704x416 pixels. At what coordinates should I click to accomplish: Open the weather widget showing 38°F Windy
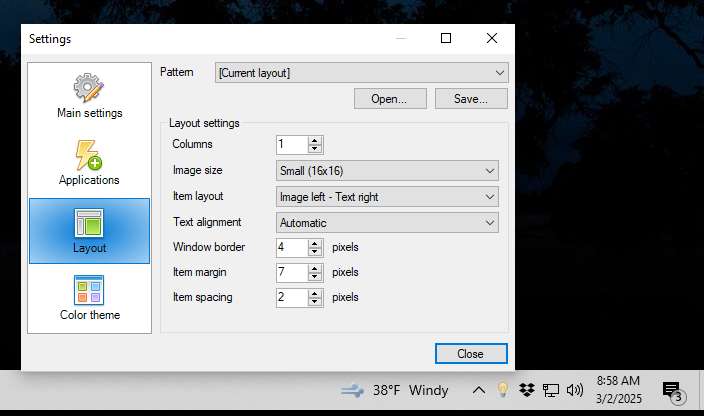click(395, 390)
